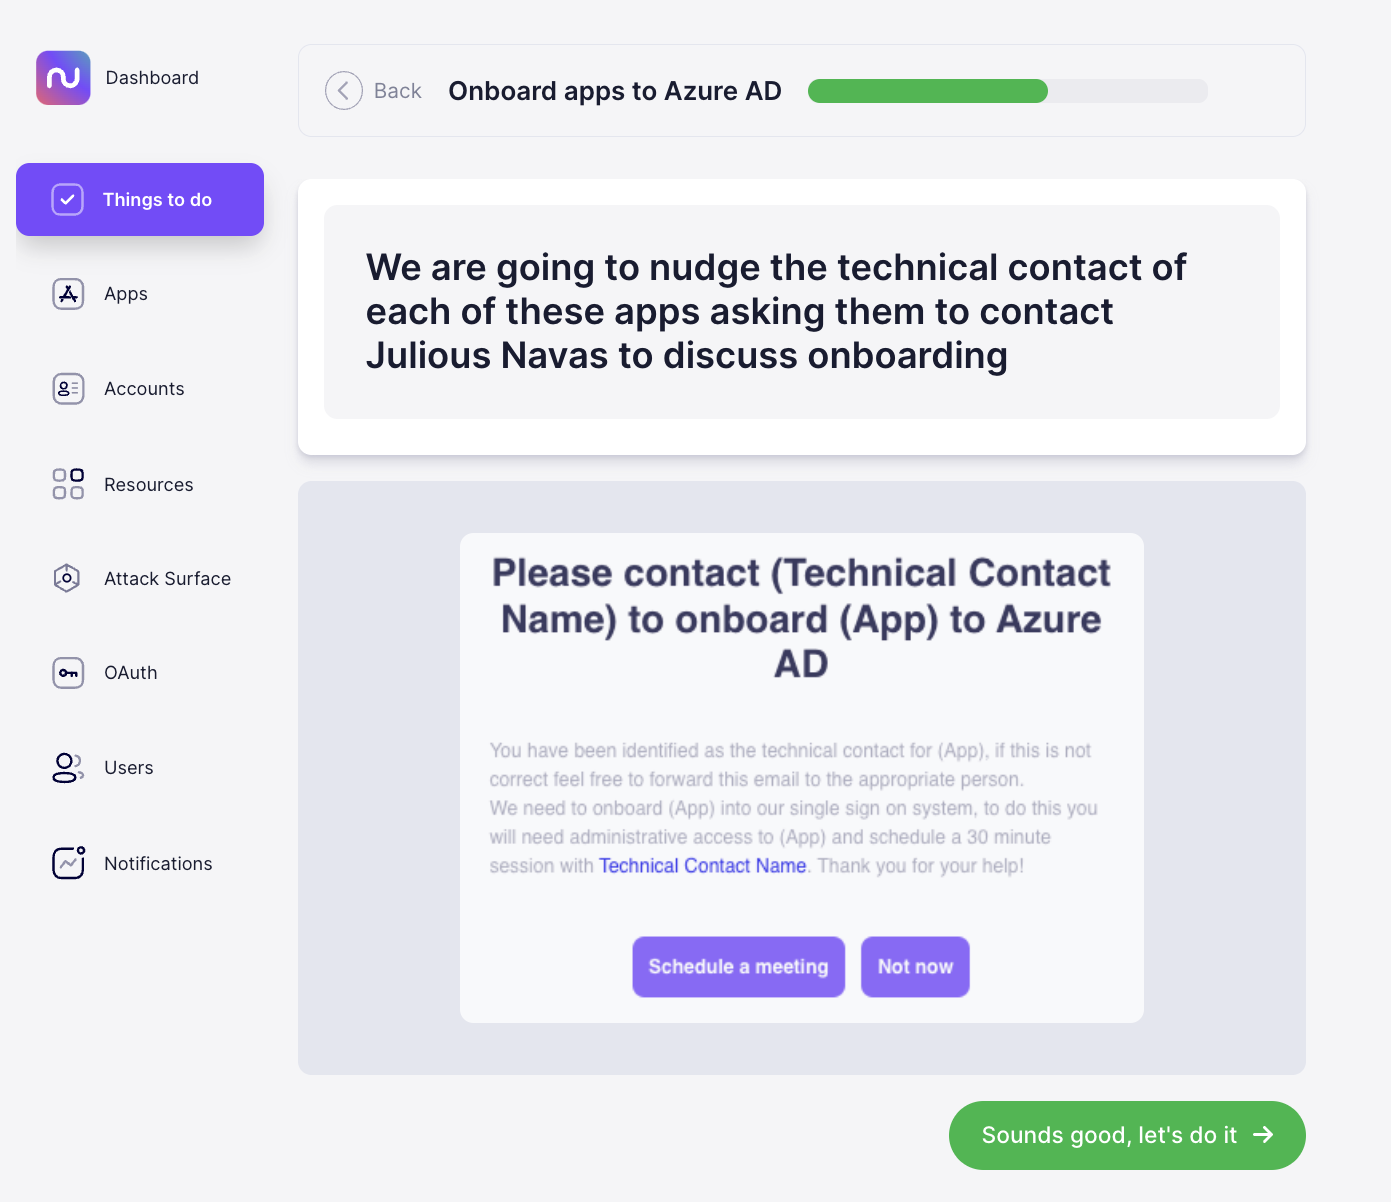Image resolution: width=1391 pixels, height=1202 pixels.
Task: Select the Attack Surface shield icon
Action: (x=66, y=578)
